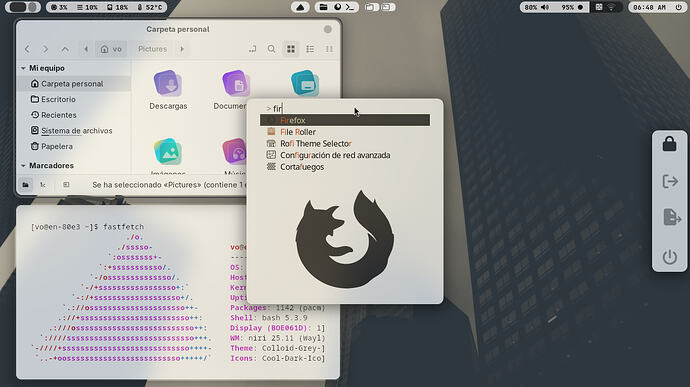Log out from the power menu
690x387 pixels.
tap(669, 181)
